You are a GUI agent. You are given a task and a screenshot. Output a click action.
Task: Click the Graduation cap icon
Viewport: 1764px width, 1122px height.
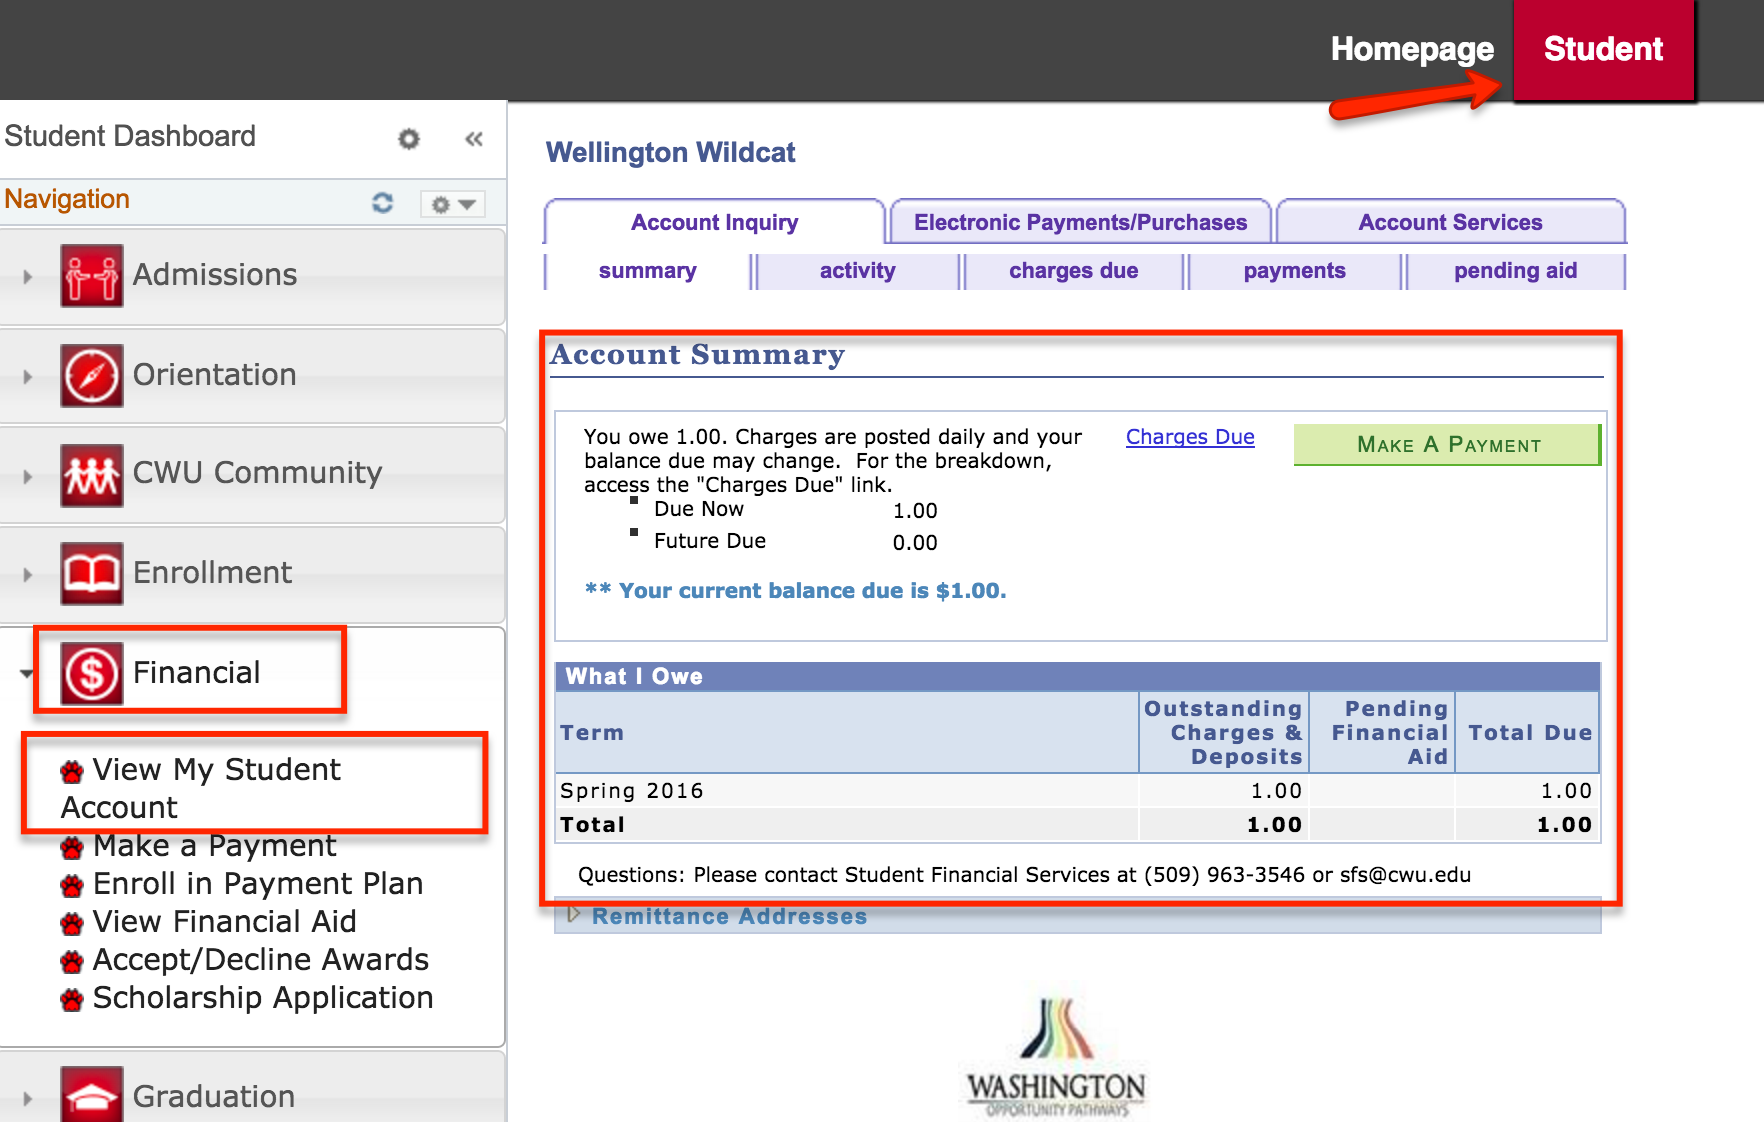(x=92, y=1095)
